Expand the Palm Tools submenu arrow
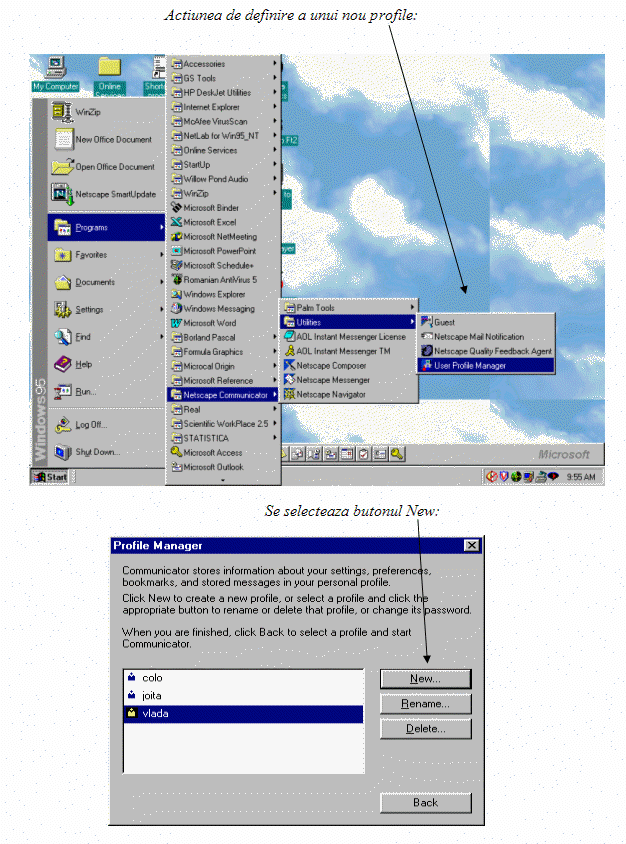Viewport: 626px width, 844px height. pos(412,307)
